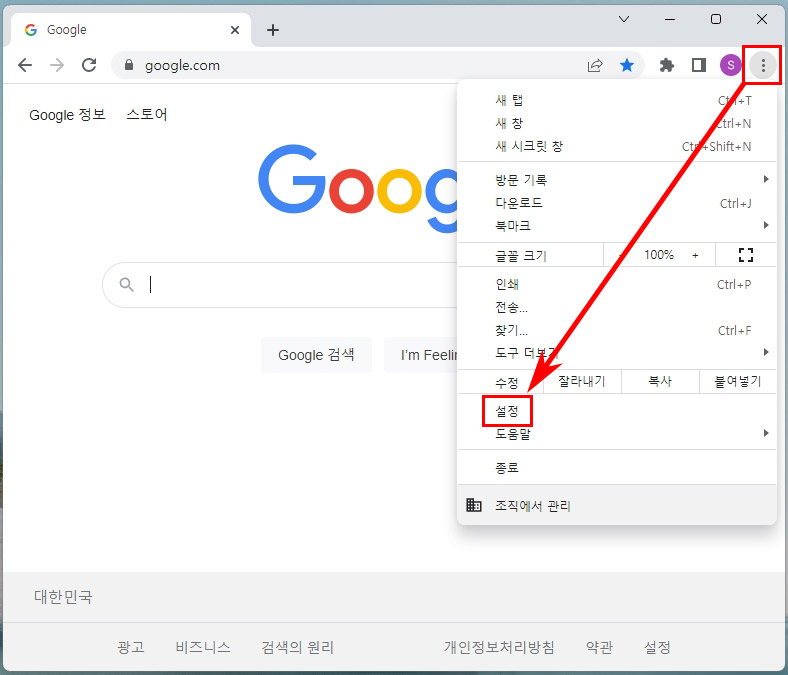Click the three-dot Chrome menu button

(763, 65)
